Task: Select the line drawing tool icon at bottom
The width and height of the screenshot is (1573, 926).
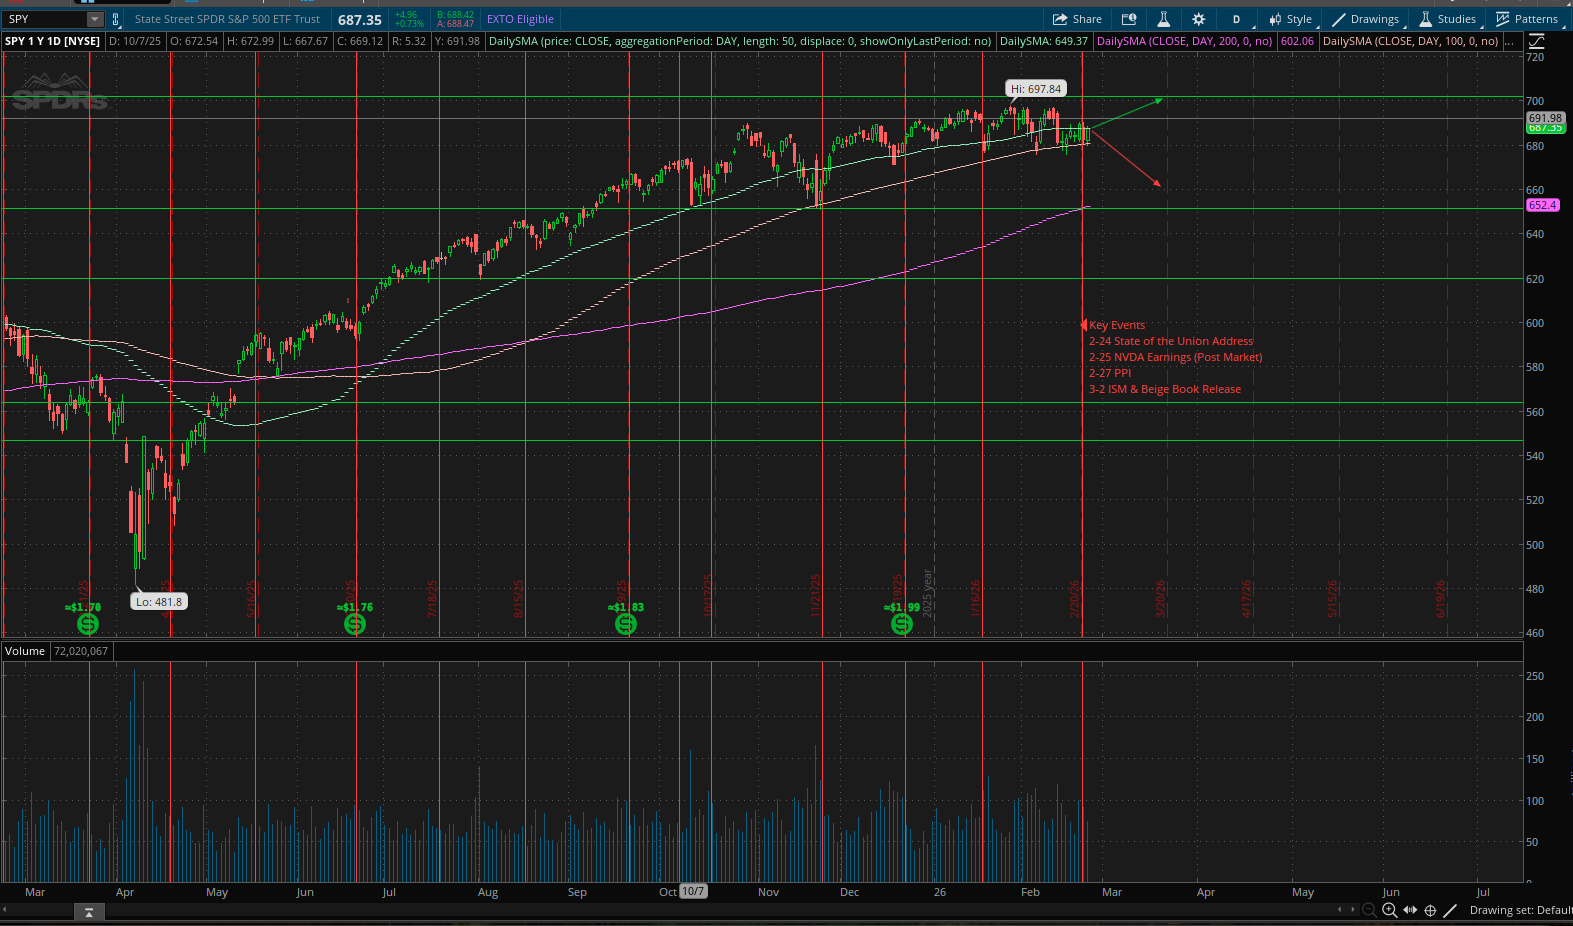Action: 1450,910
